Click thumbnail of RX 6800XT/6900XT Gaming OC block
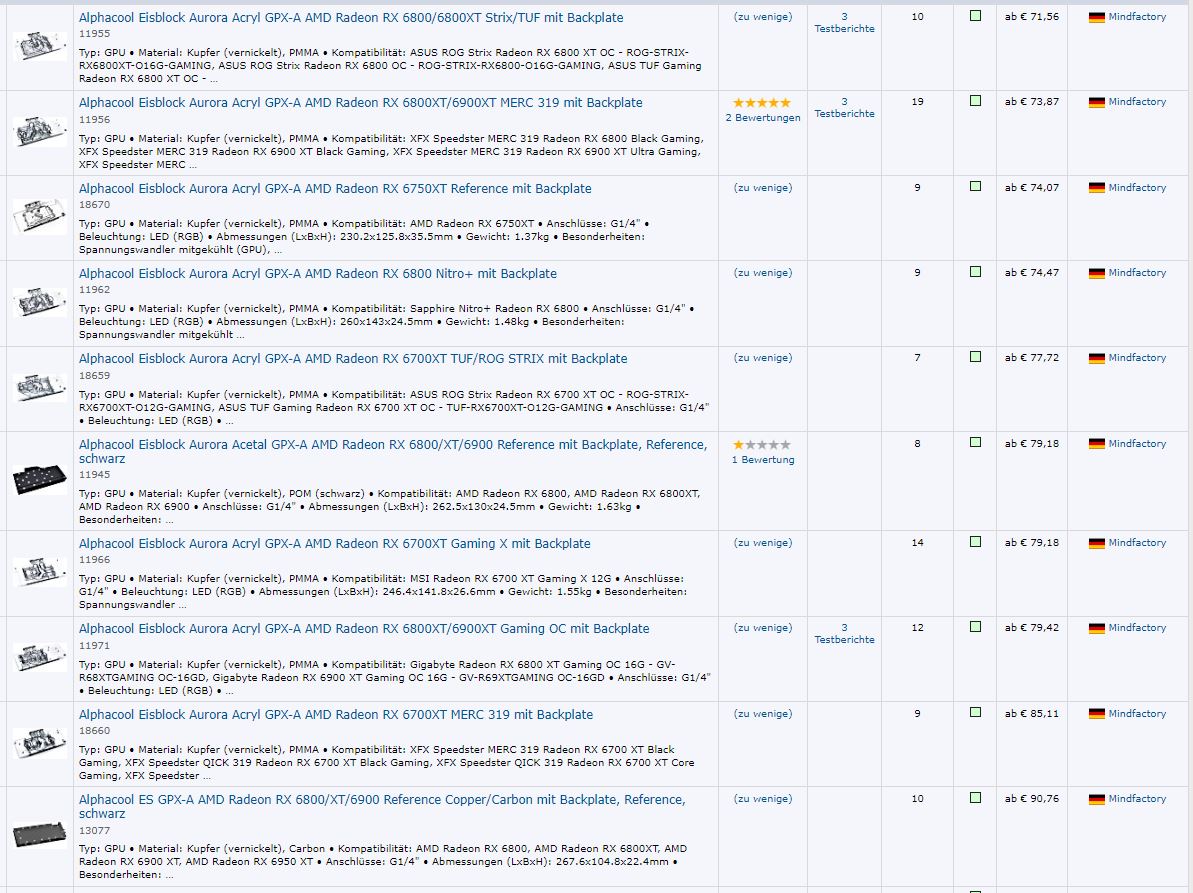The height and width of the screenshot is (893, 1193). pyautogui.click(x=40, y=658)
